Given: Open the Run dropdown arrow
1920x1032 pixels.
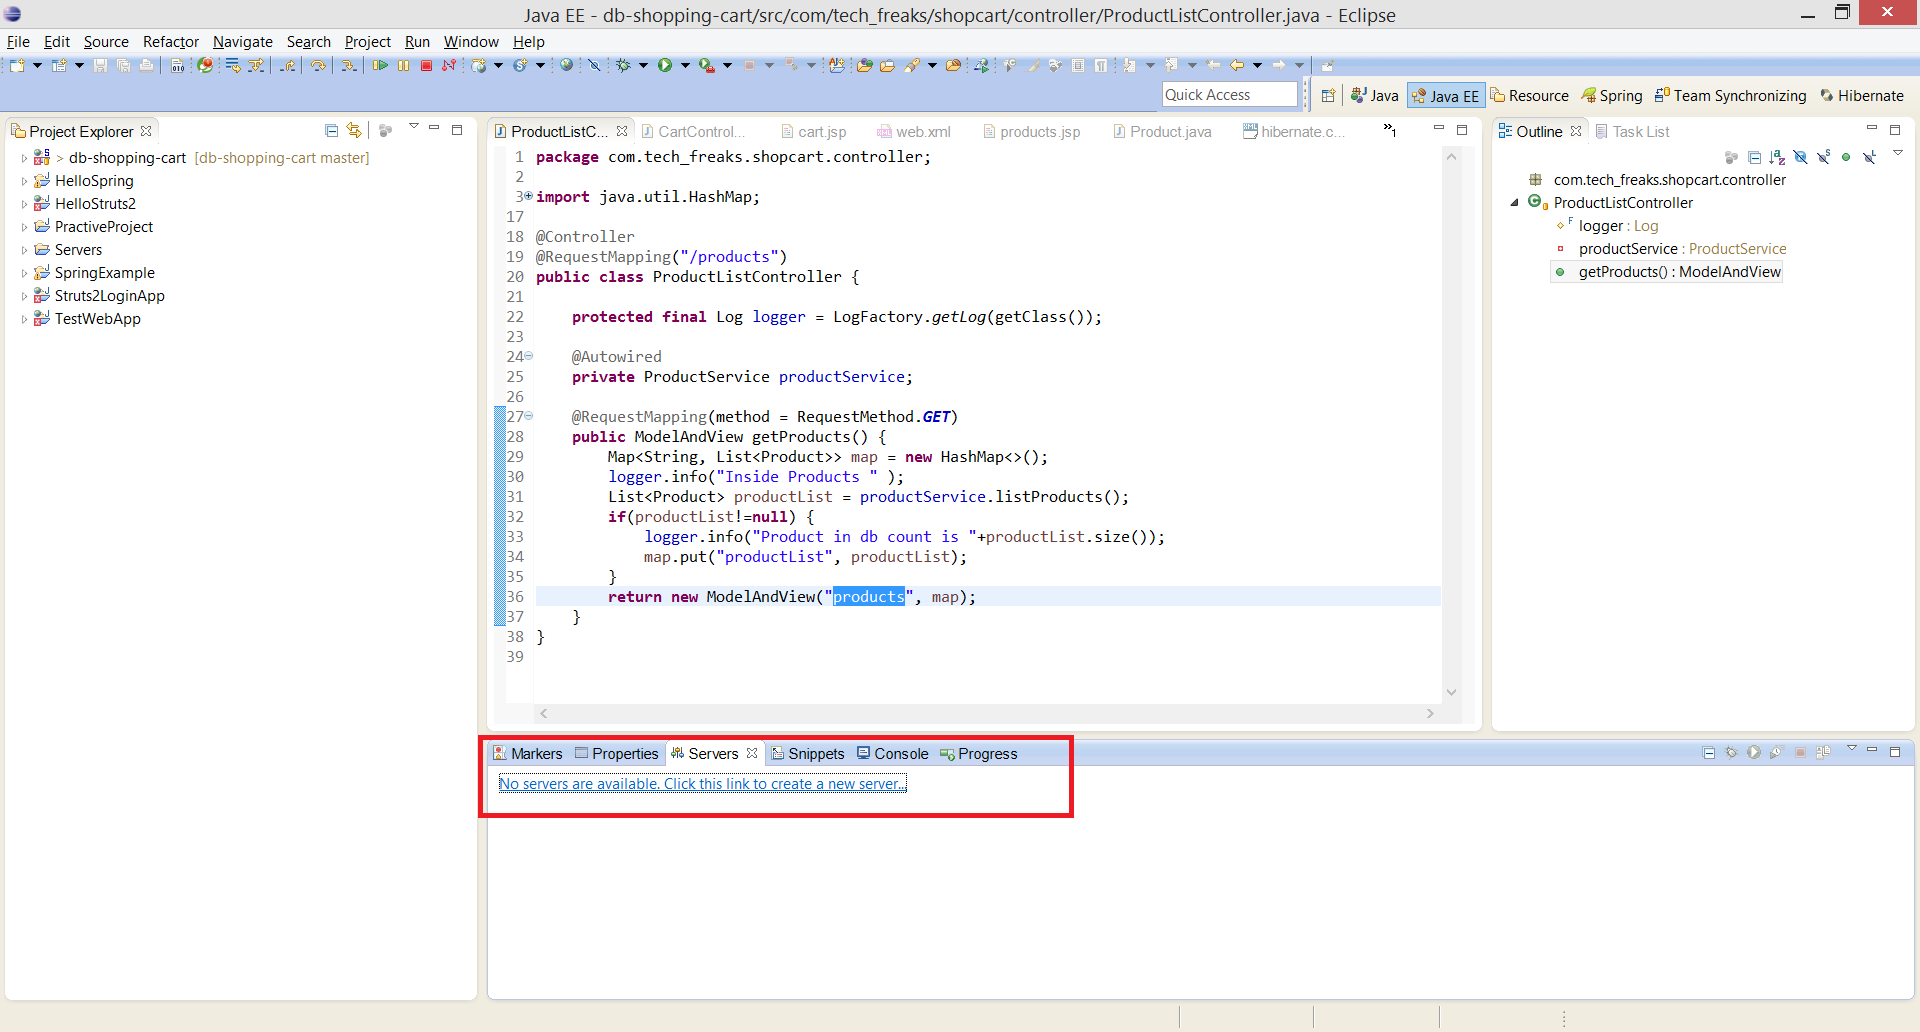Looking at the screenshot, I should 686,65.
